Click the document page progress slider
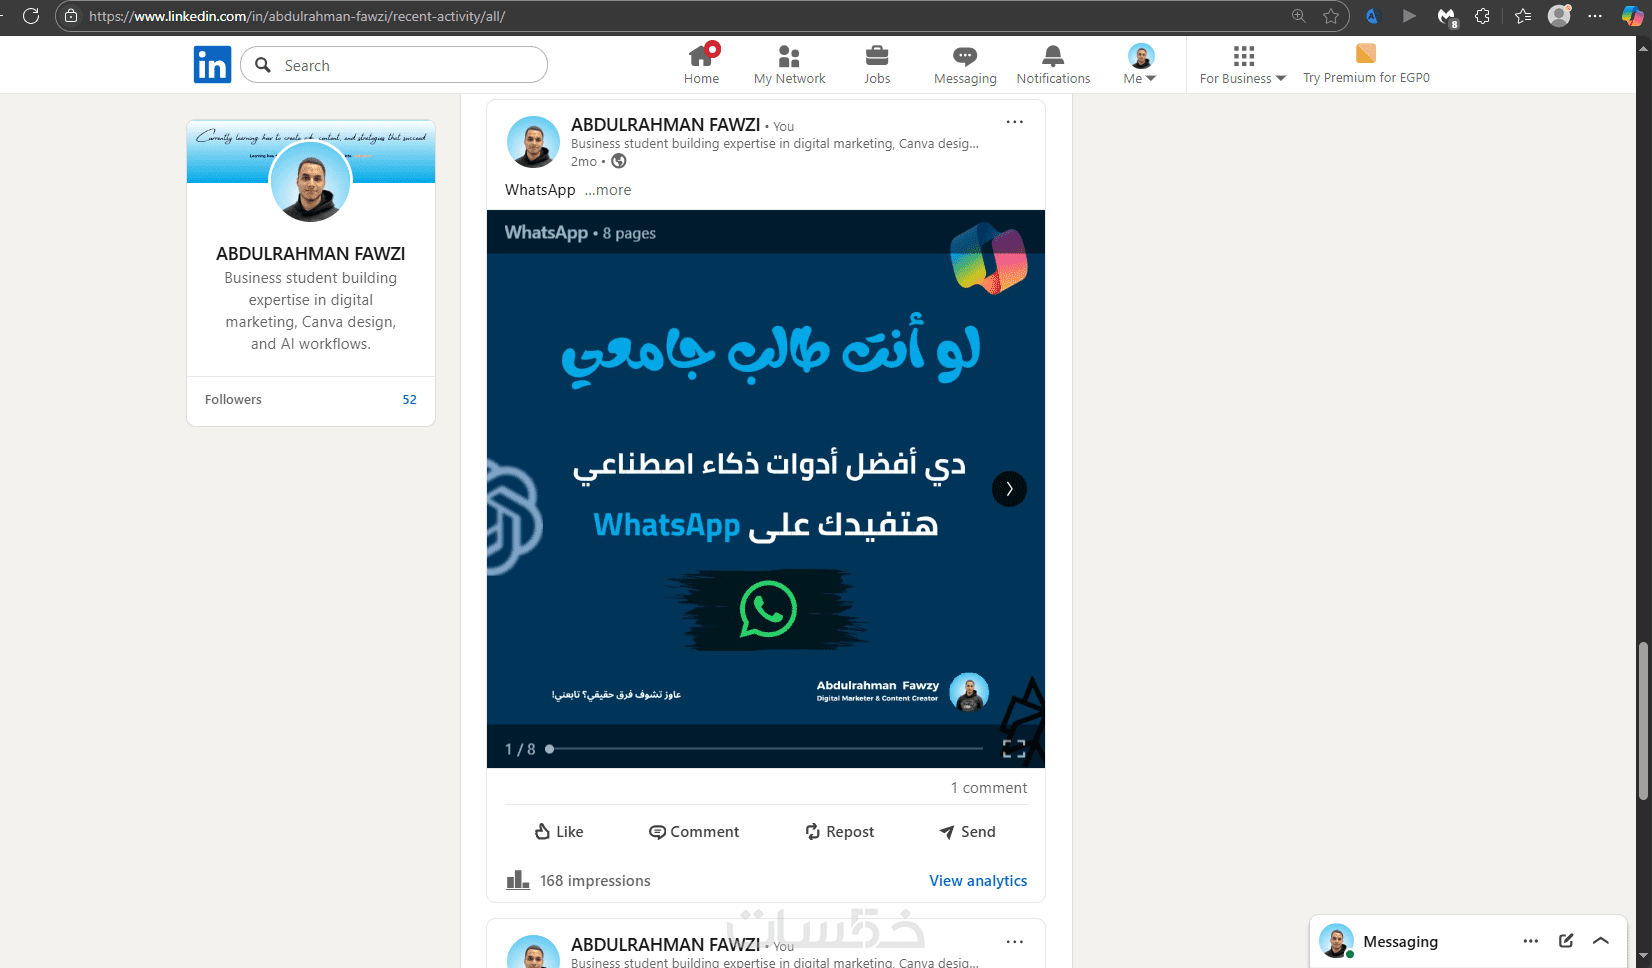The width and height of the screenshot is (1652, 968). (x=766, y=748)
